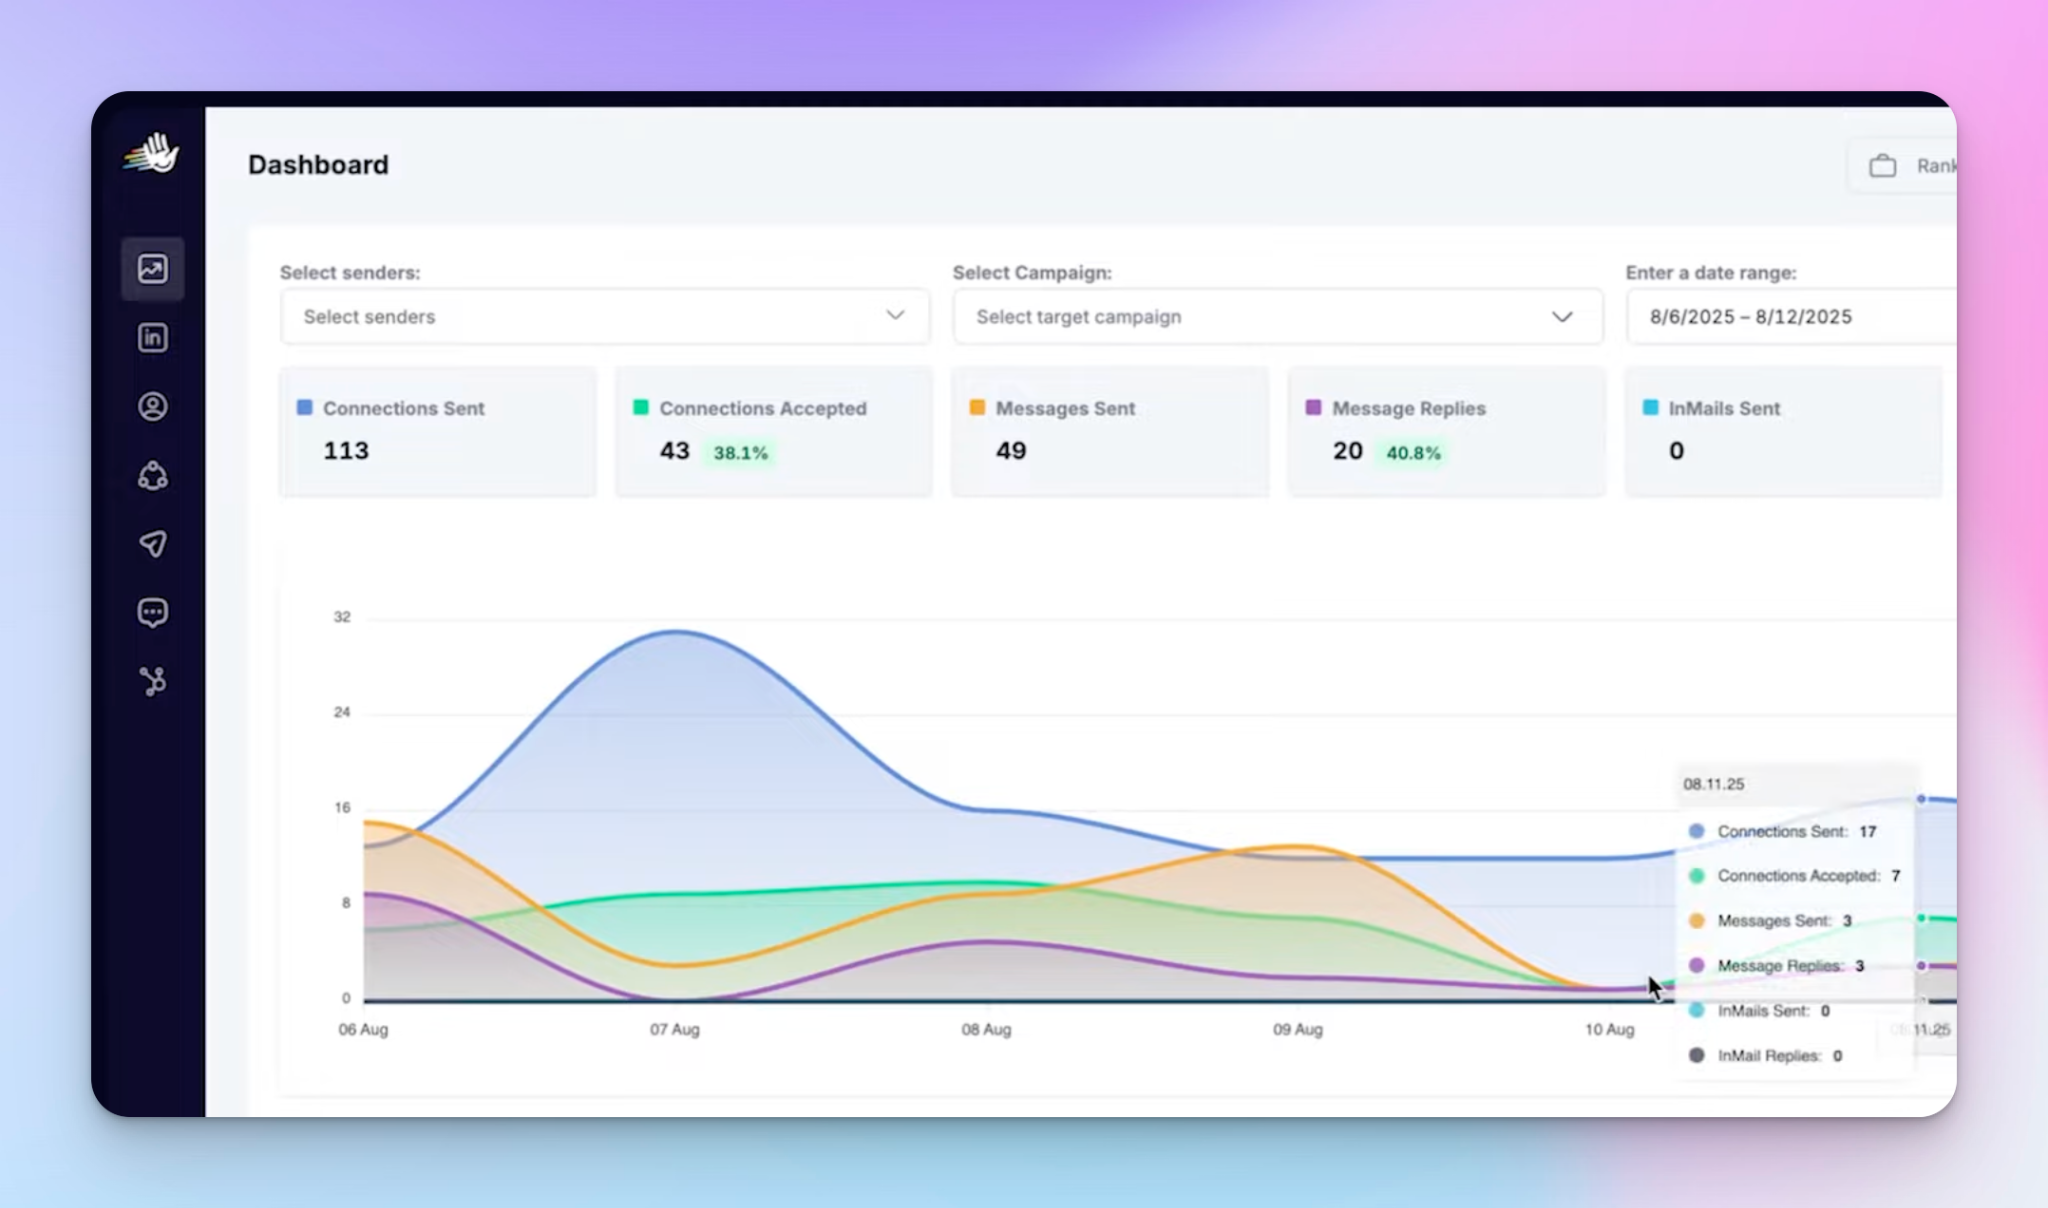The image size is (2048, 1208).
Task: Click chevron of Select senders dropdown
Action: point(895,316)
